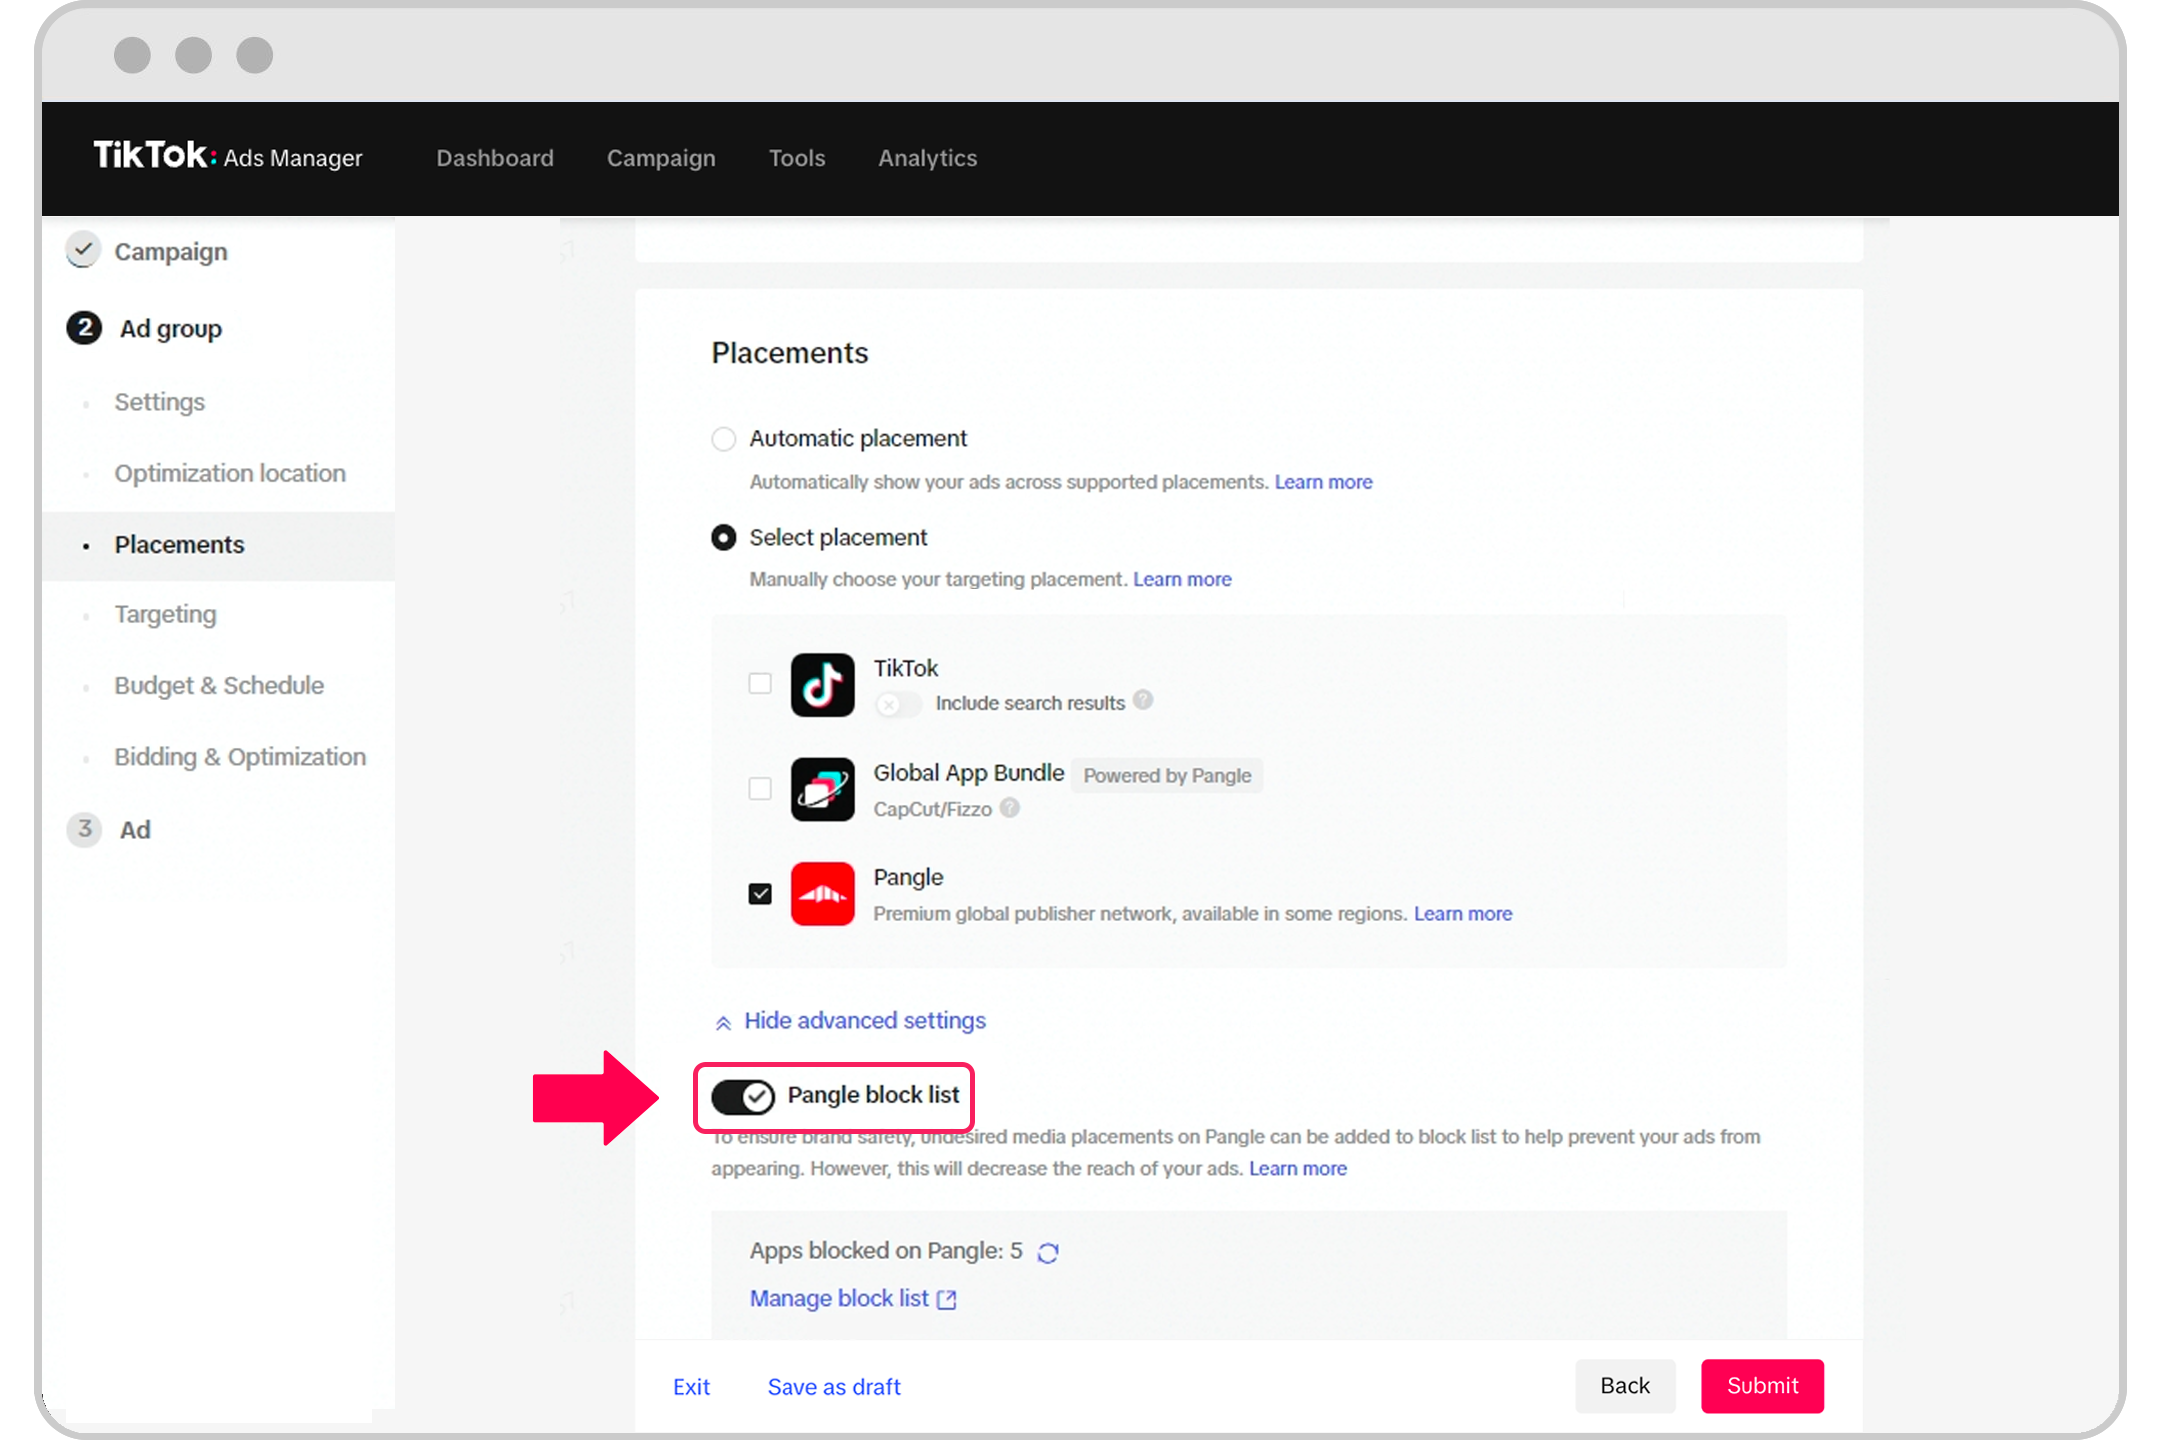Click the Apps blocked on Pangle refresh icon
2160x1440 pixels.
[x=1048, y=1250]
